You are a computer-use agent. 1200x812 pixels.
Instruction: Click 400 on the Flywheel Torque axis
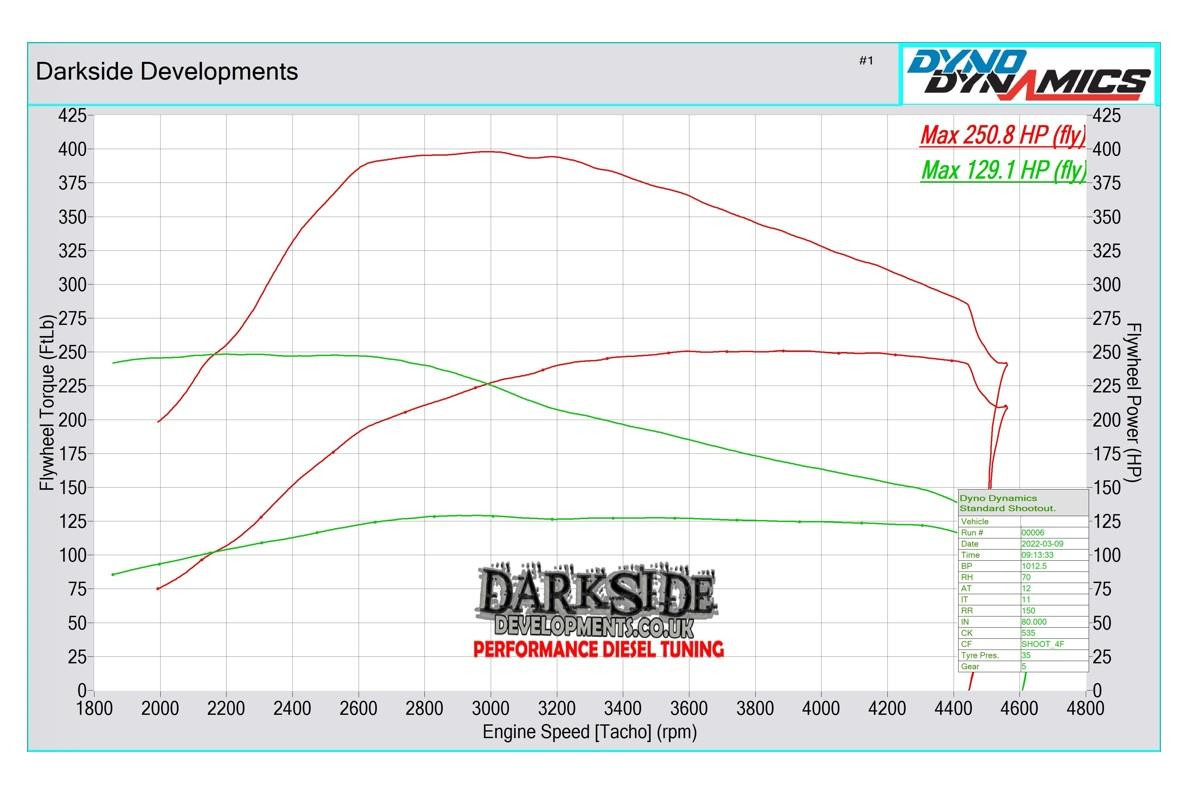pos(73,149)
